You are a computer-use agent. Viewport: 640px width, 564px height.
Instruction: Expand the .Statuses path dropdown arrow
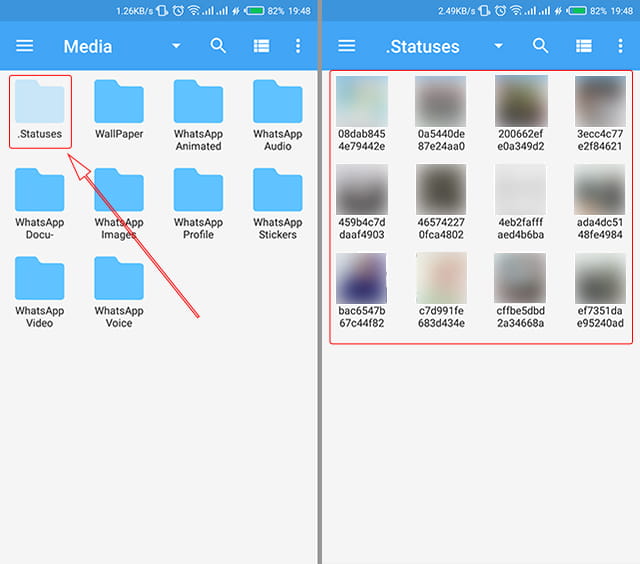[498, 46]
